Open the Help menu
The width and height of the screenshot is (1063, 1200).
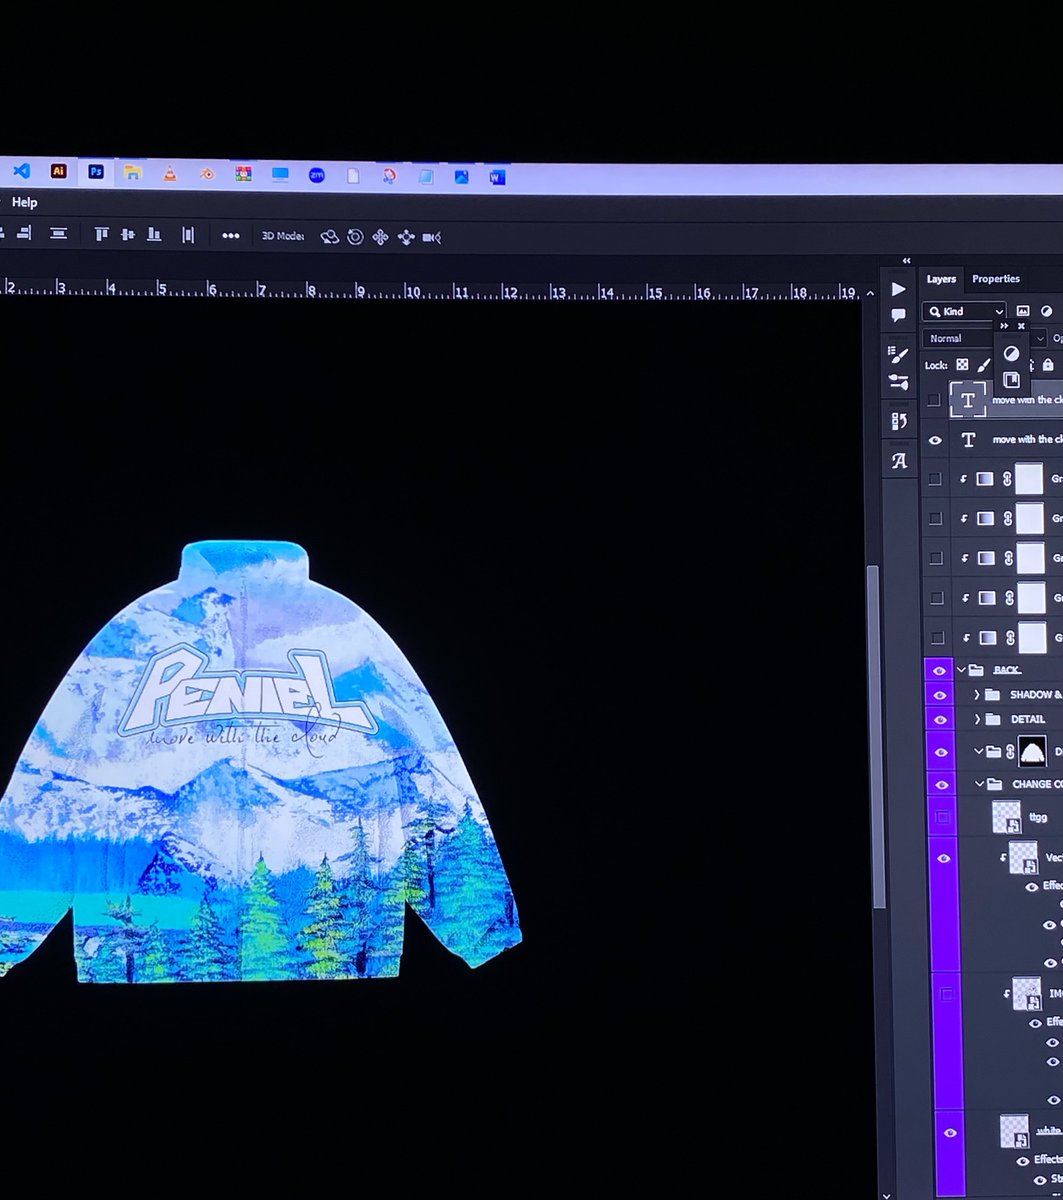coord(25,202)
